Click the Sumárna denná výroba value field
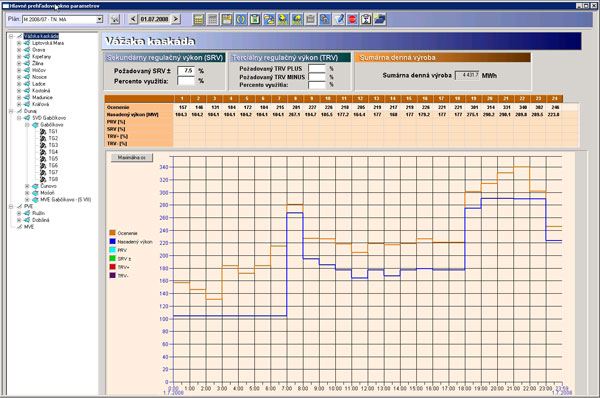The image size is (600, 398). pyautogui.click(x=467, y=75)
